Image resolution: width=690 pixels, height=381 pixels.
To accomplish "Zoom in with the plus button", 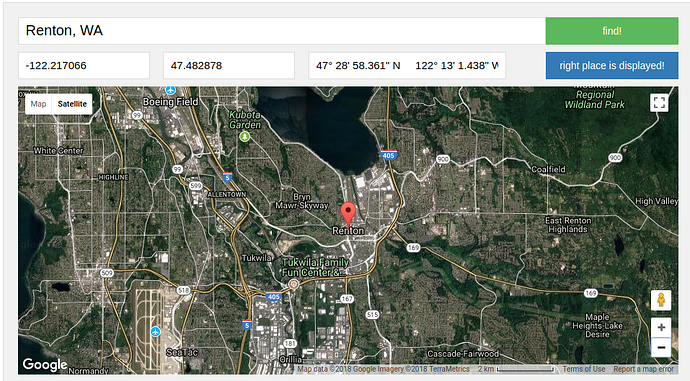I will (661, 327).
